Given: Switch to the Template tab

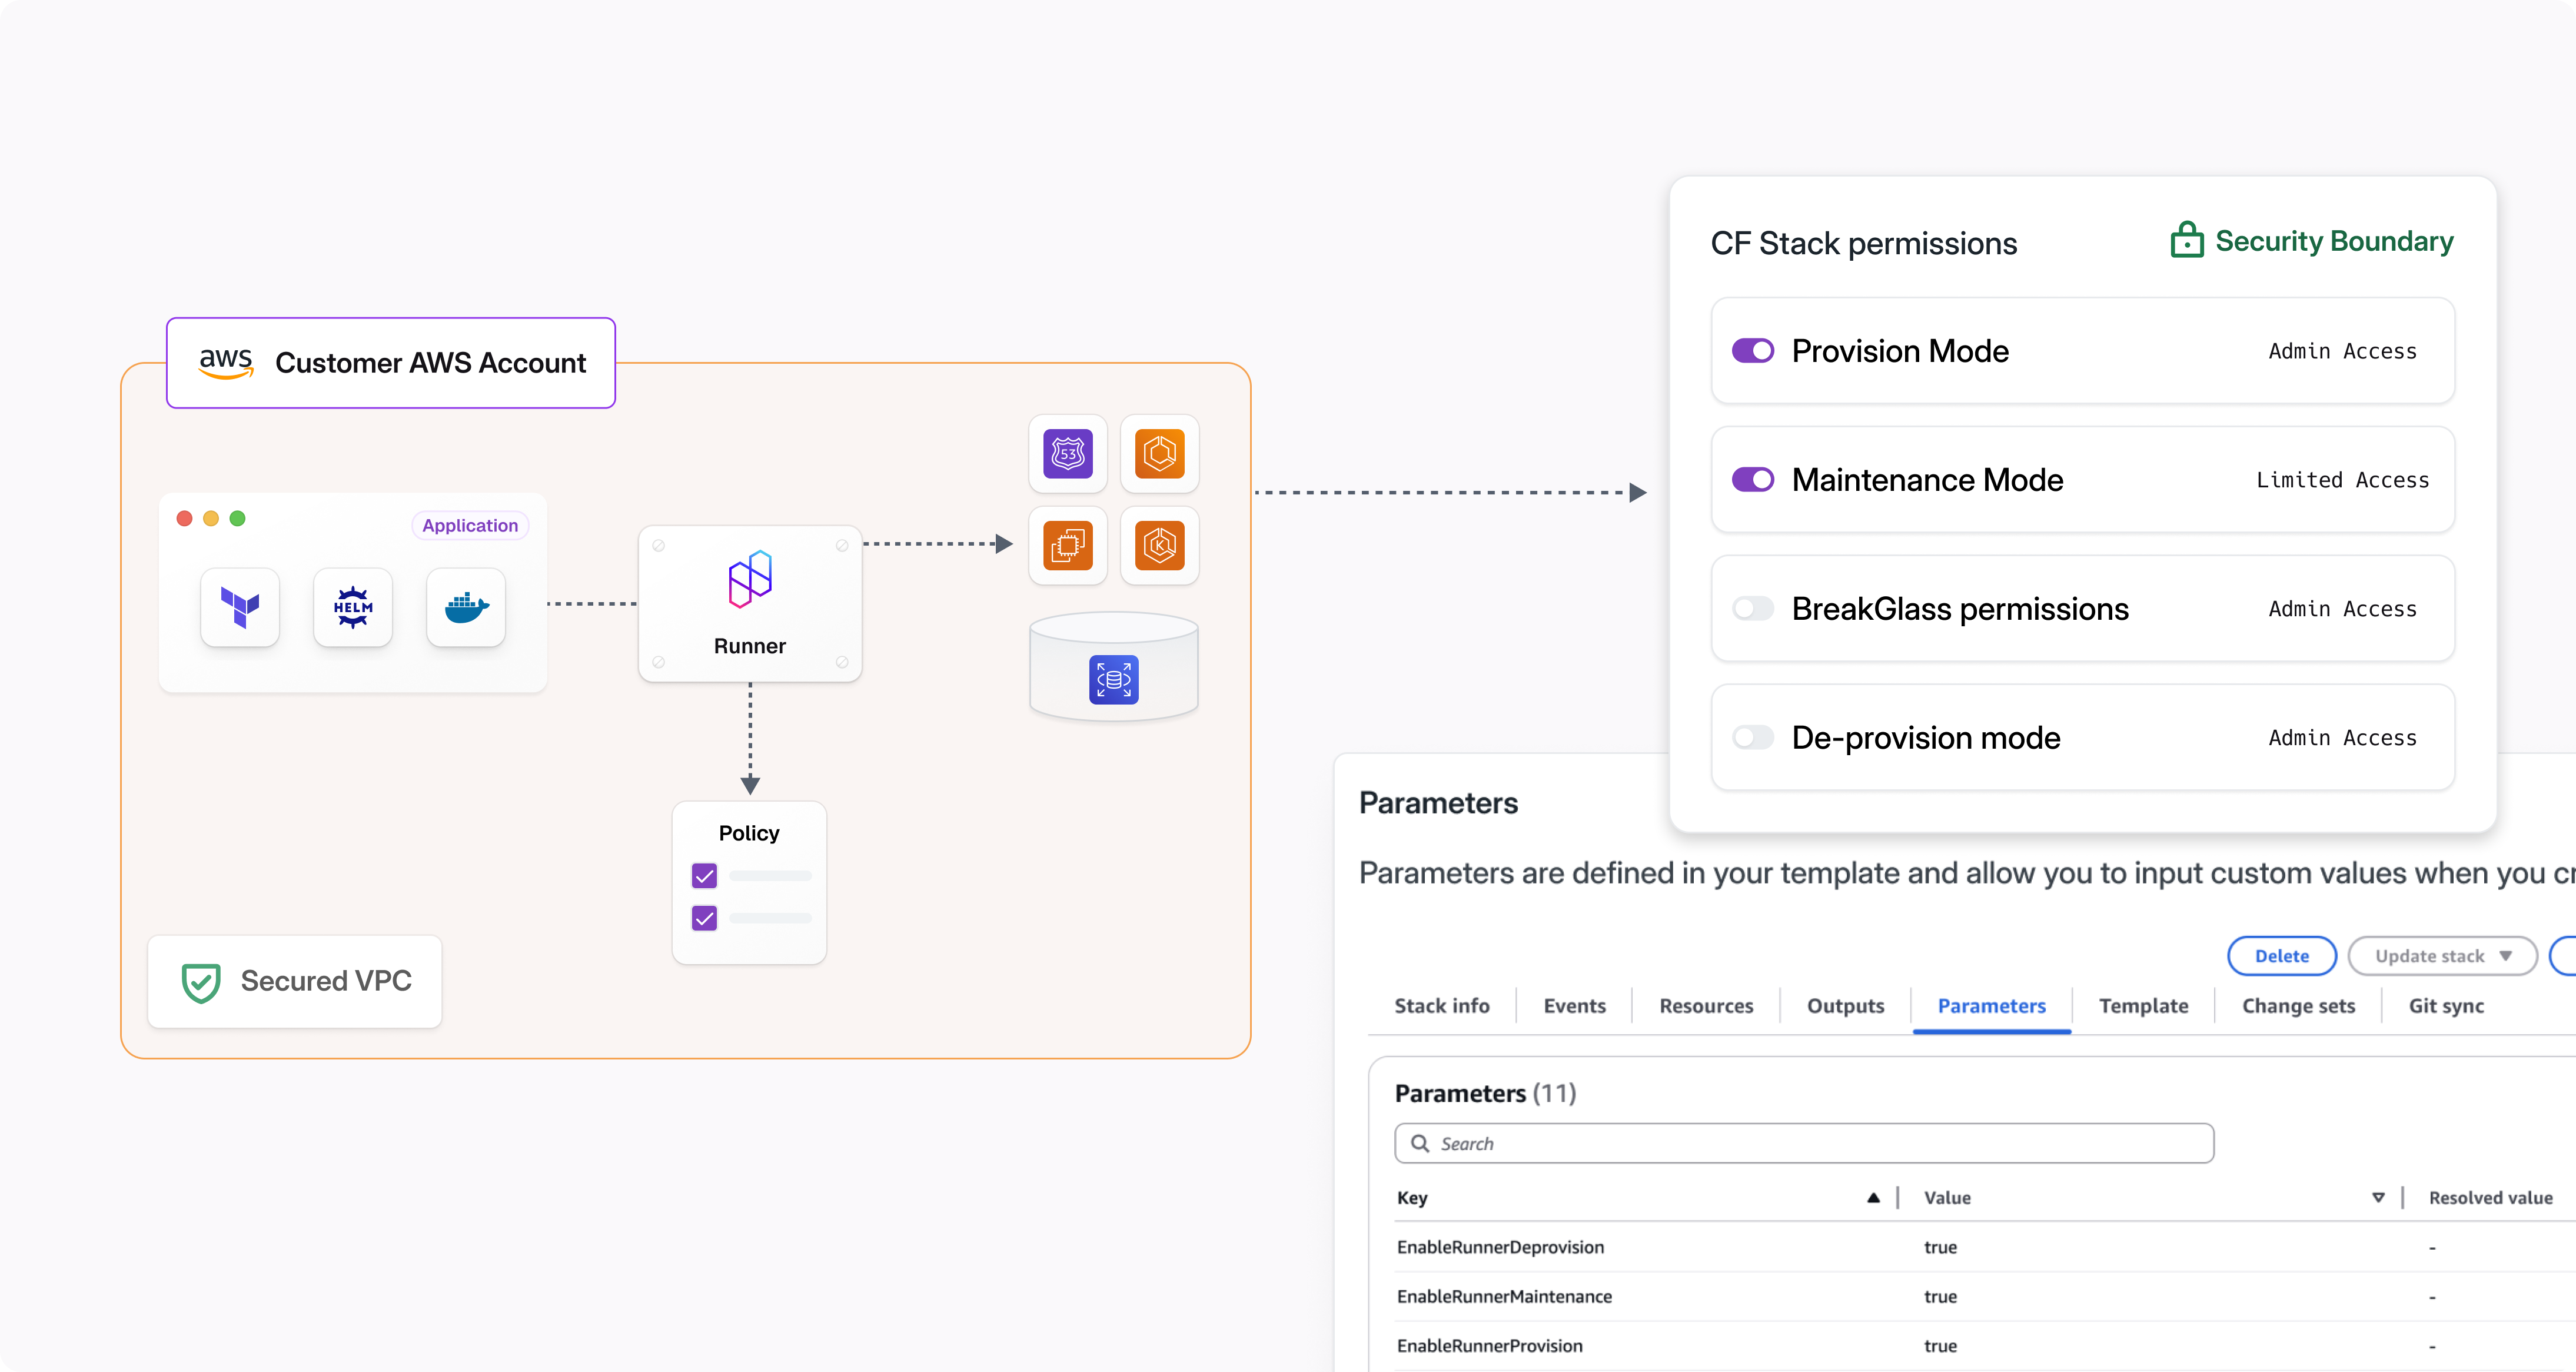Looking at the screenshot, I should click(2143, 1006).
